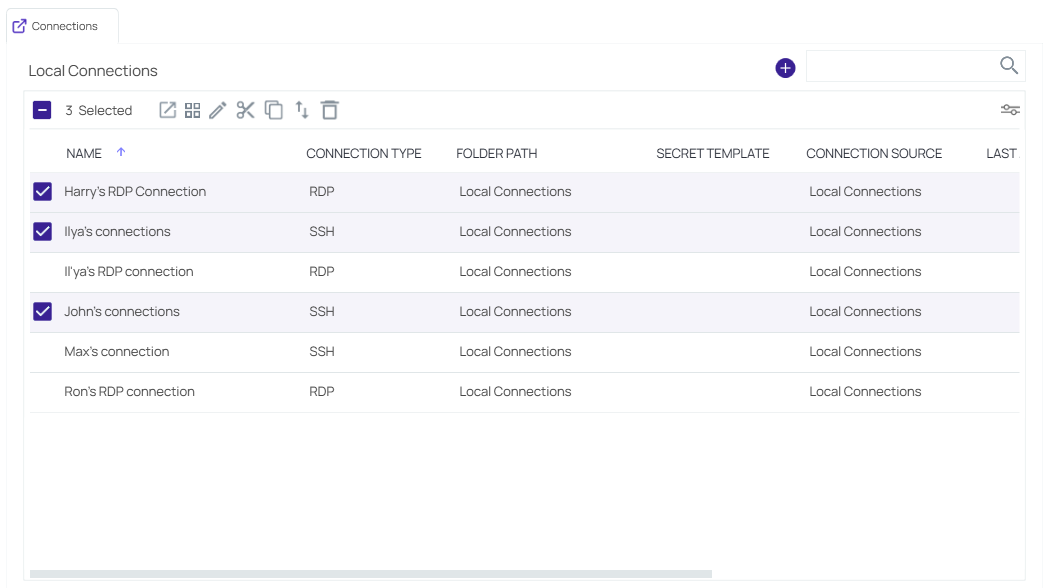Open column settings with the sliders icon
Viewport: 1057px width, 588px height.
tap(1009, 110)
